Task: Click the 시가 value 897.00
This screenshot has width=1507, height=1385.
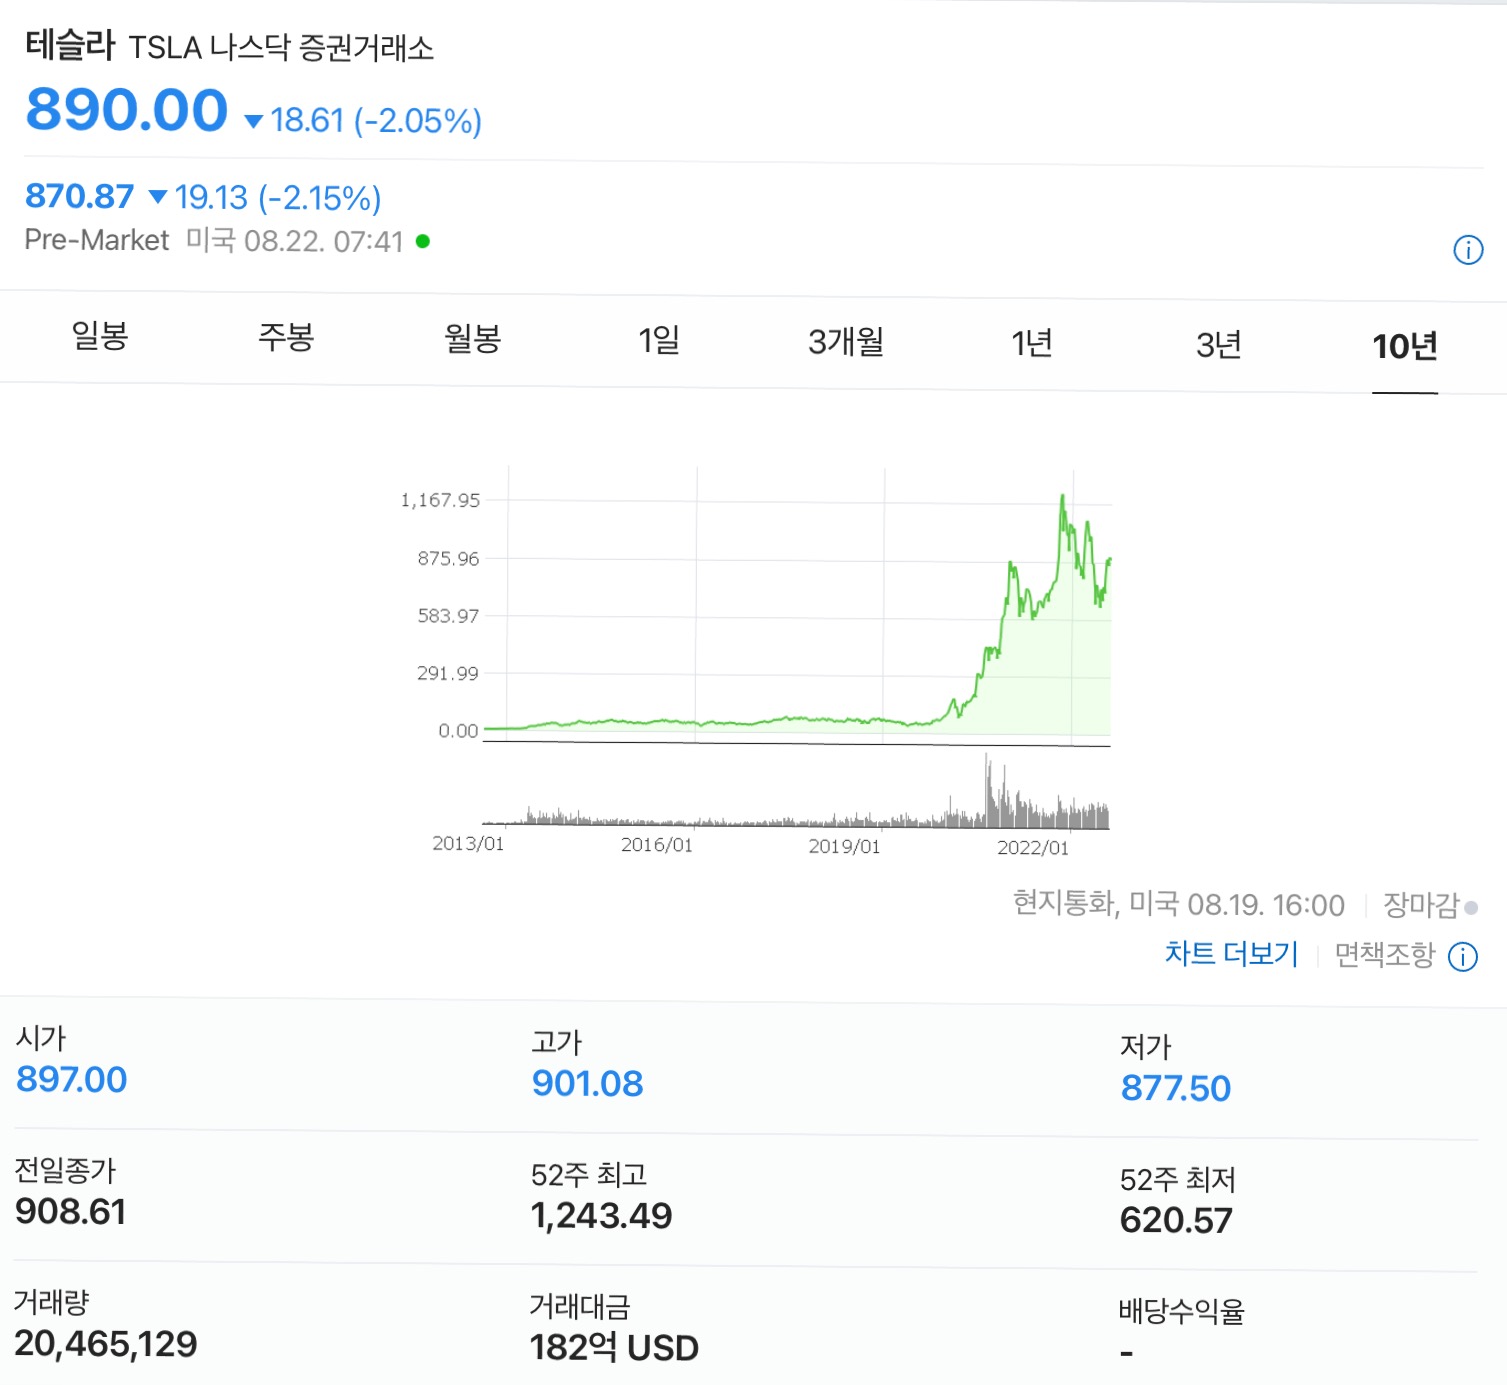Action: point(71,1080)
